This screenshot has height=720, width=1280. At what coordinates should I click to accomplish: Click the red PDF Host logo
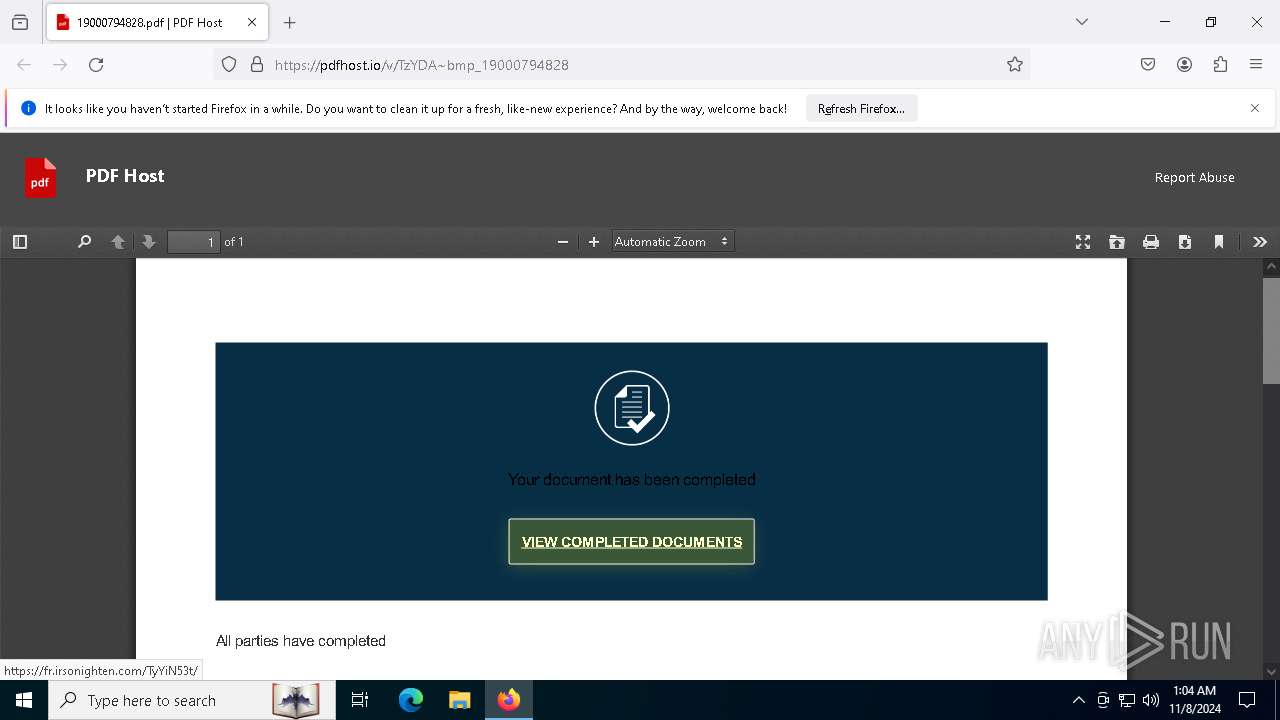(41, 177)
